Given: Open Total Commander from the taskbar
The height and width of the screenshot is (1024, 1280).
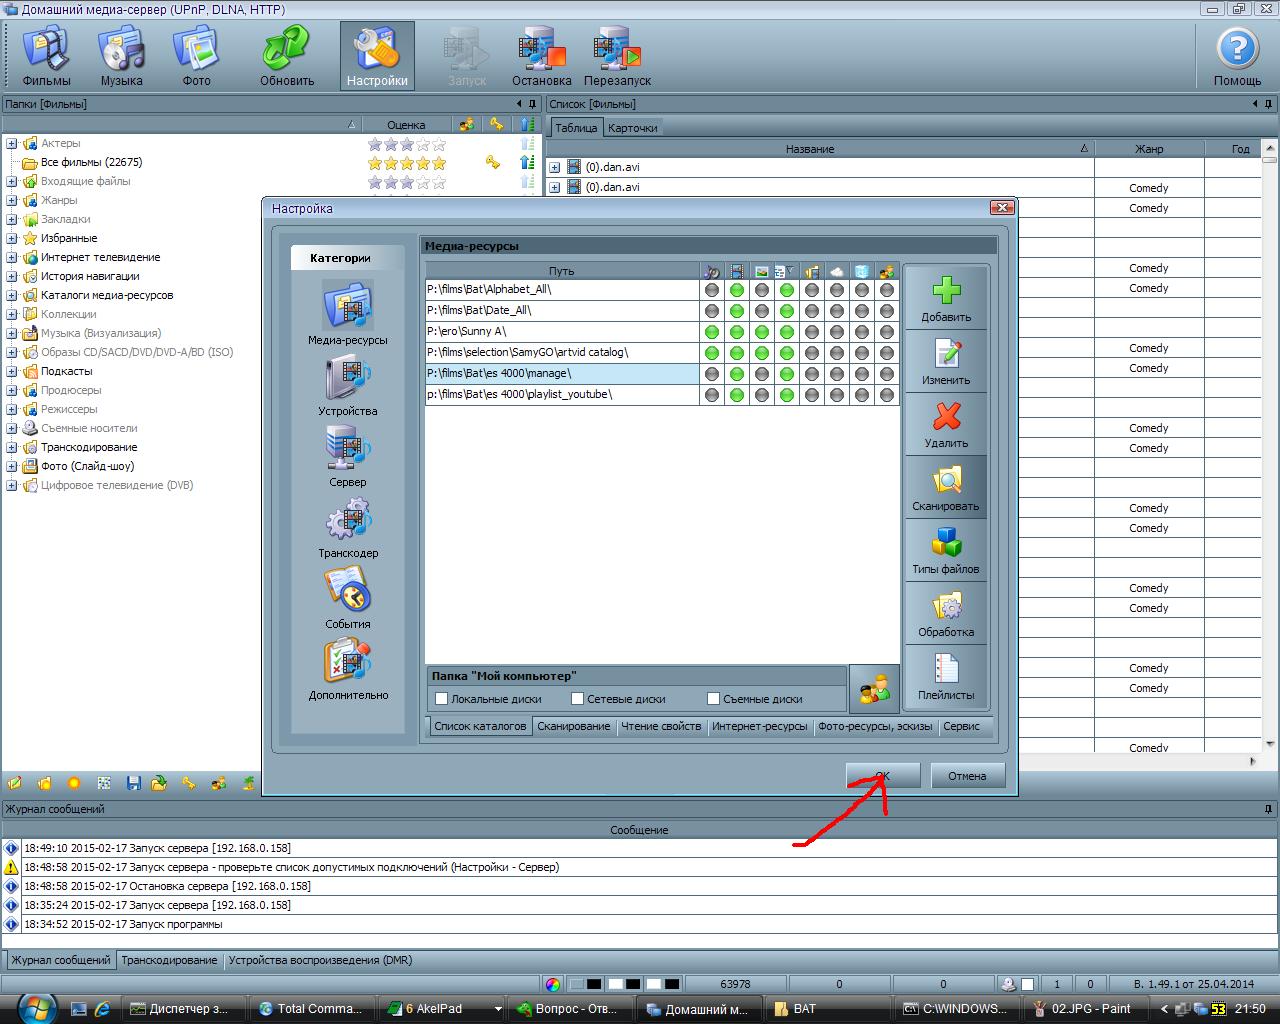Looking at the screenshot, I should click(x=310, y=1009).
